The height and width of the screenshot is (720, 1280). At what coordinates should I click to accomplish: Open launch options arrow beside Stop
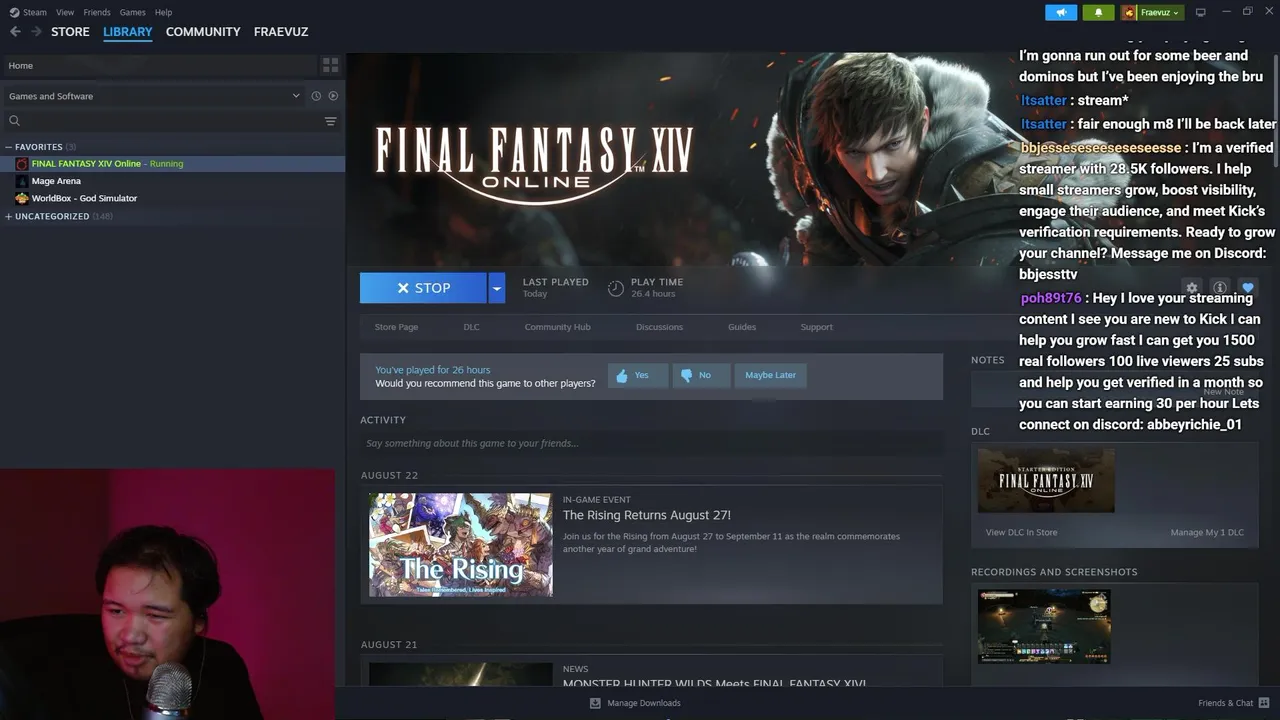[x=496, y=288]
